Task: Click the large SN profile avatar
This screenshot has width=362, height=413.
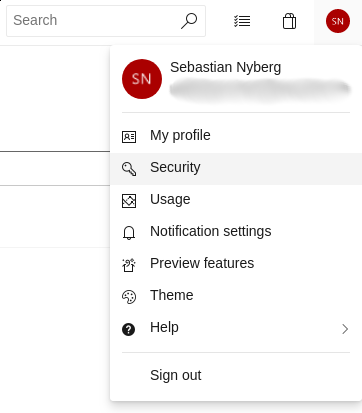Action: [x=142, y=79]
